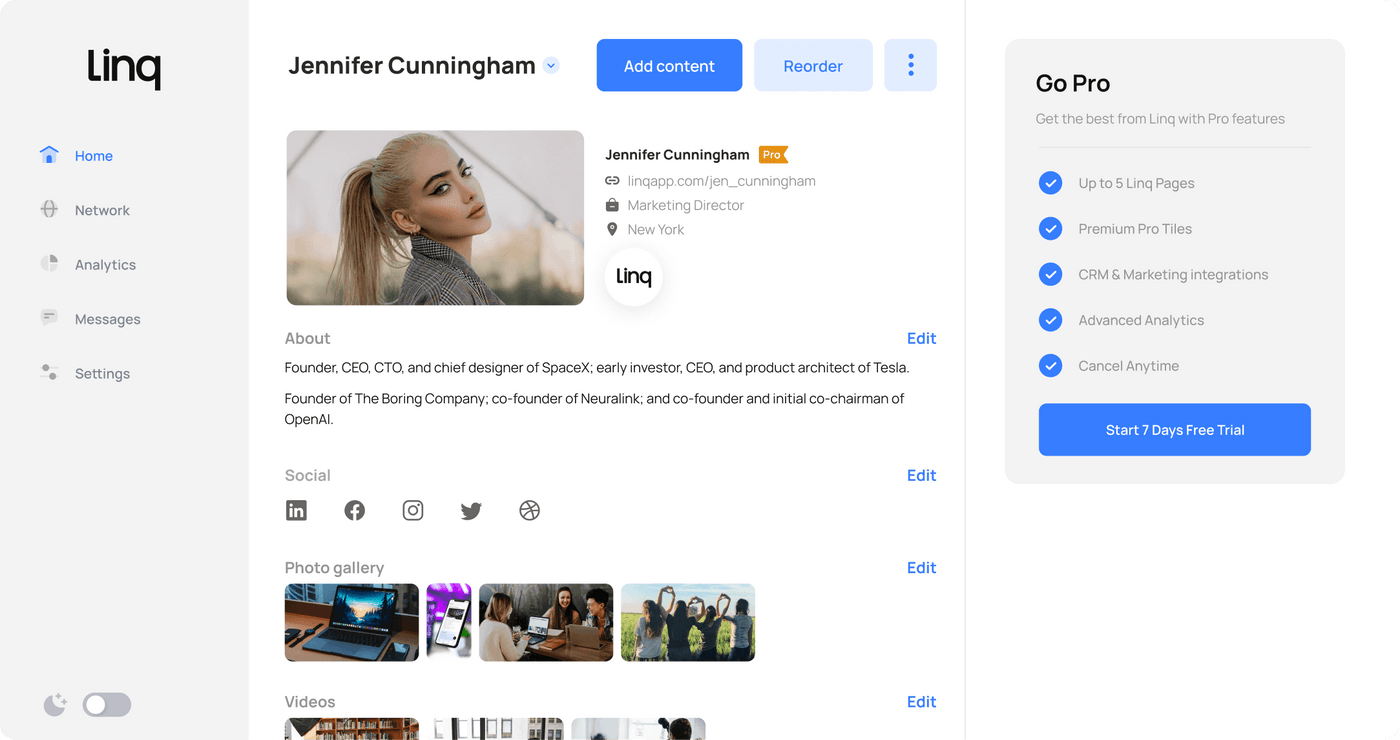
Task: Edit the Social section
Action: (x=921, y=475)
